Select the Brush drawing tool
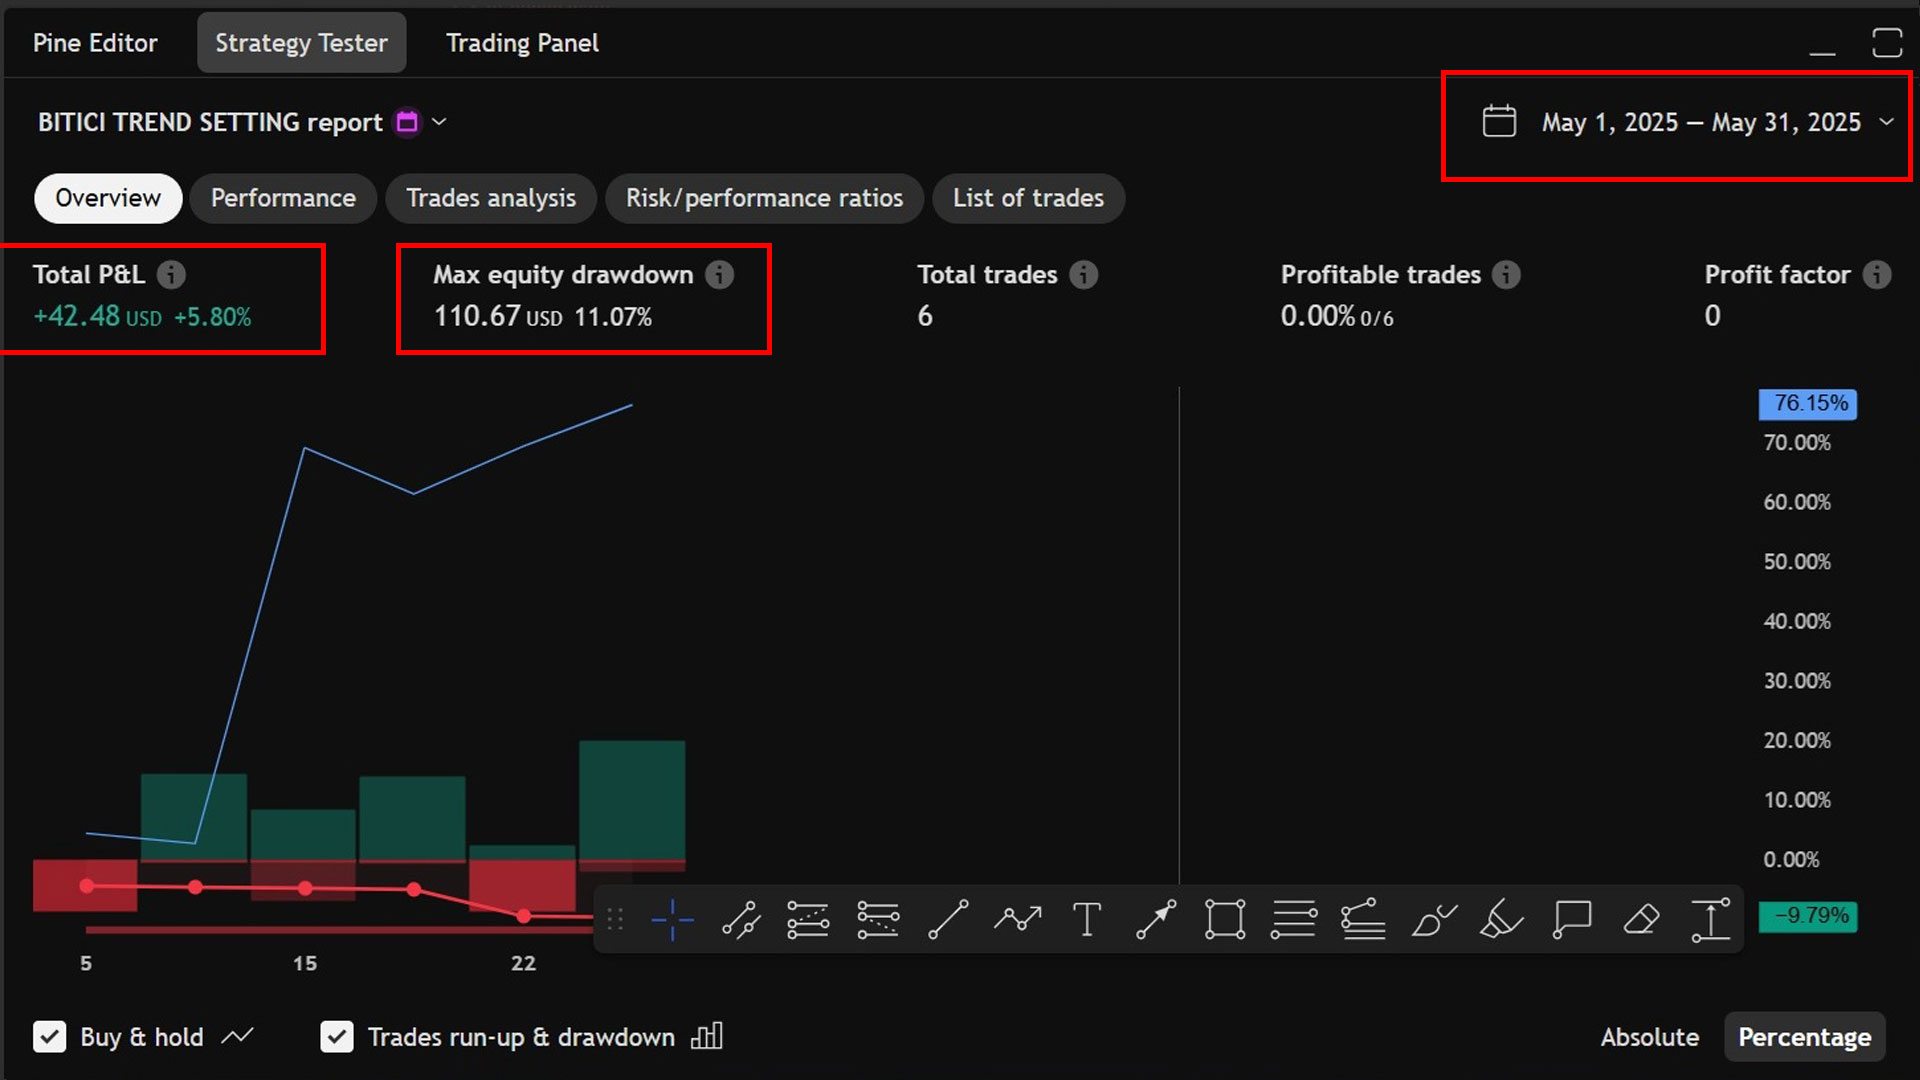 click(x=1433, y=920)
